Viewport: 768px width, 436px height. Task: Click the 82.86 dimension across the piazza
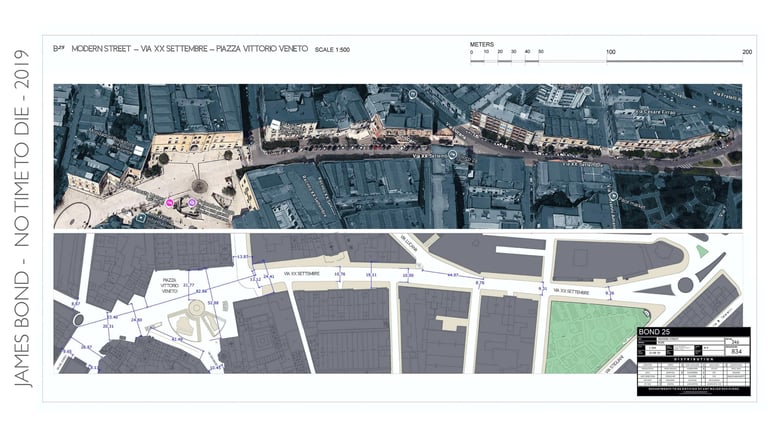201,291
